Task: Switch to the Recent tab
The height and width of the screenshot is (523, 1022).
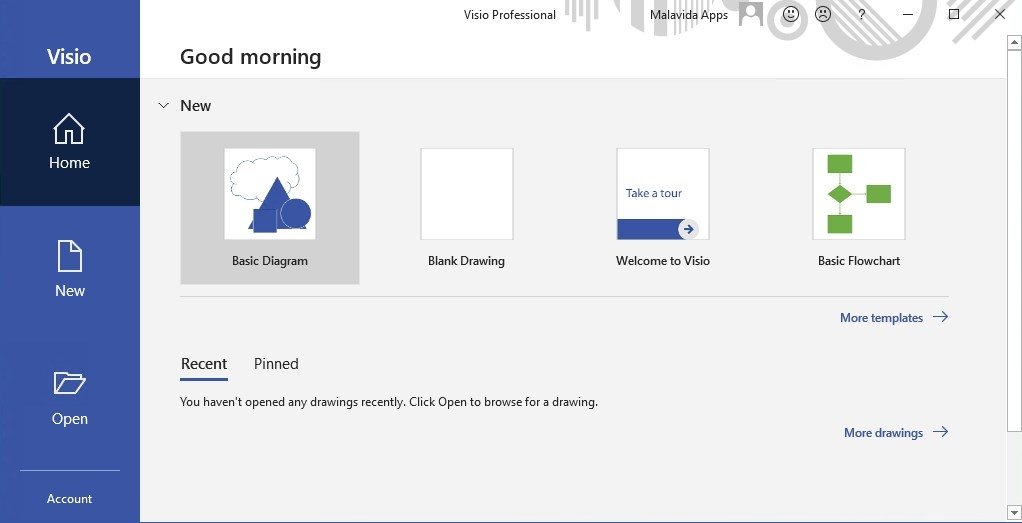Action: click(x=204, y=364)
